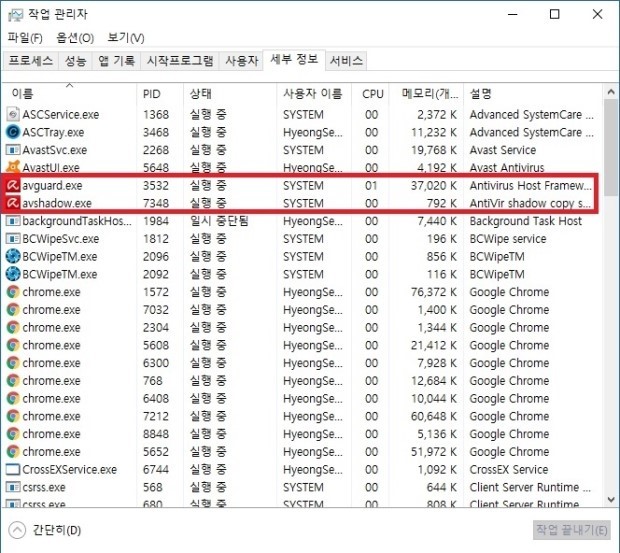Click description Avast Antivirus
Screen dimensions: 620x553
point(507,168)
